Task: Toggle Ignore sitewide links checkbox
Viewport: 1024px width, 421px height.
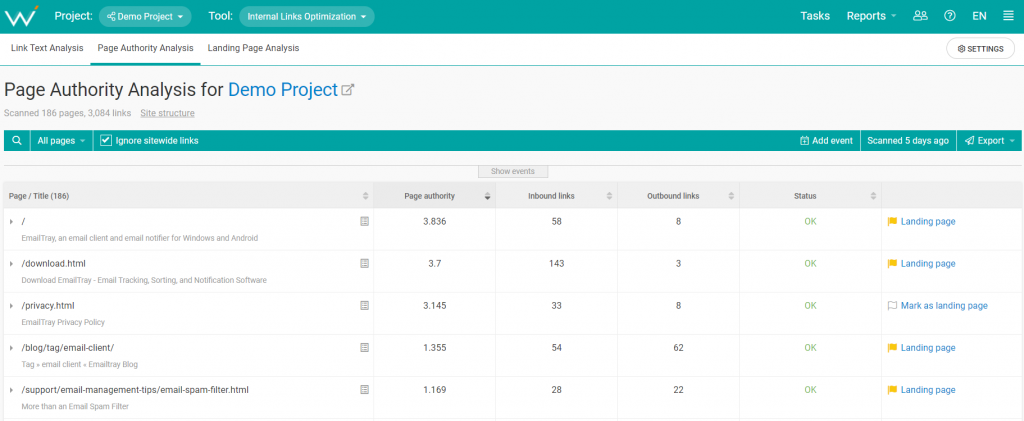Action: (106, 140)
